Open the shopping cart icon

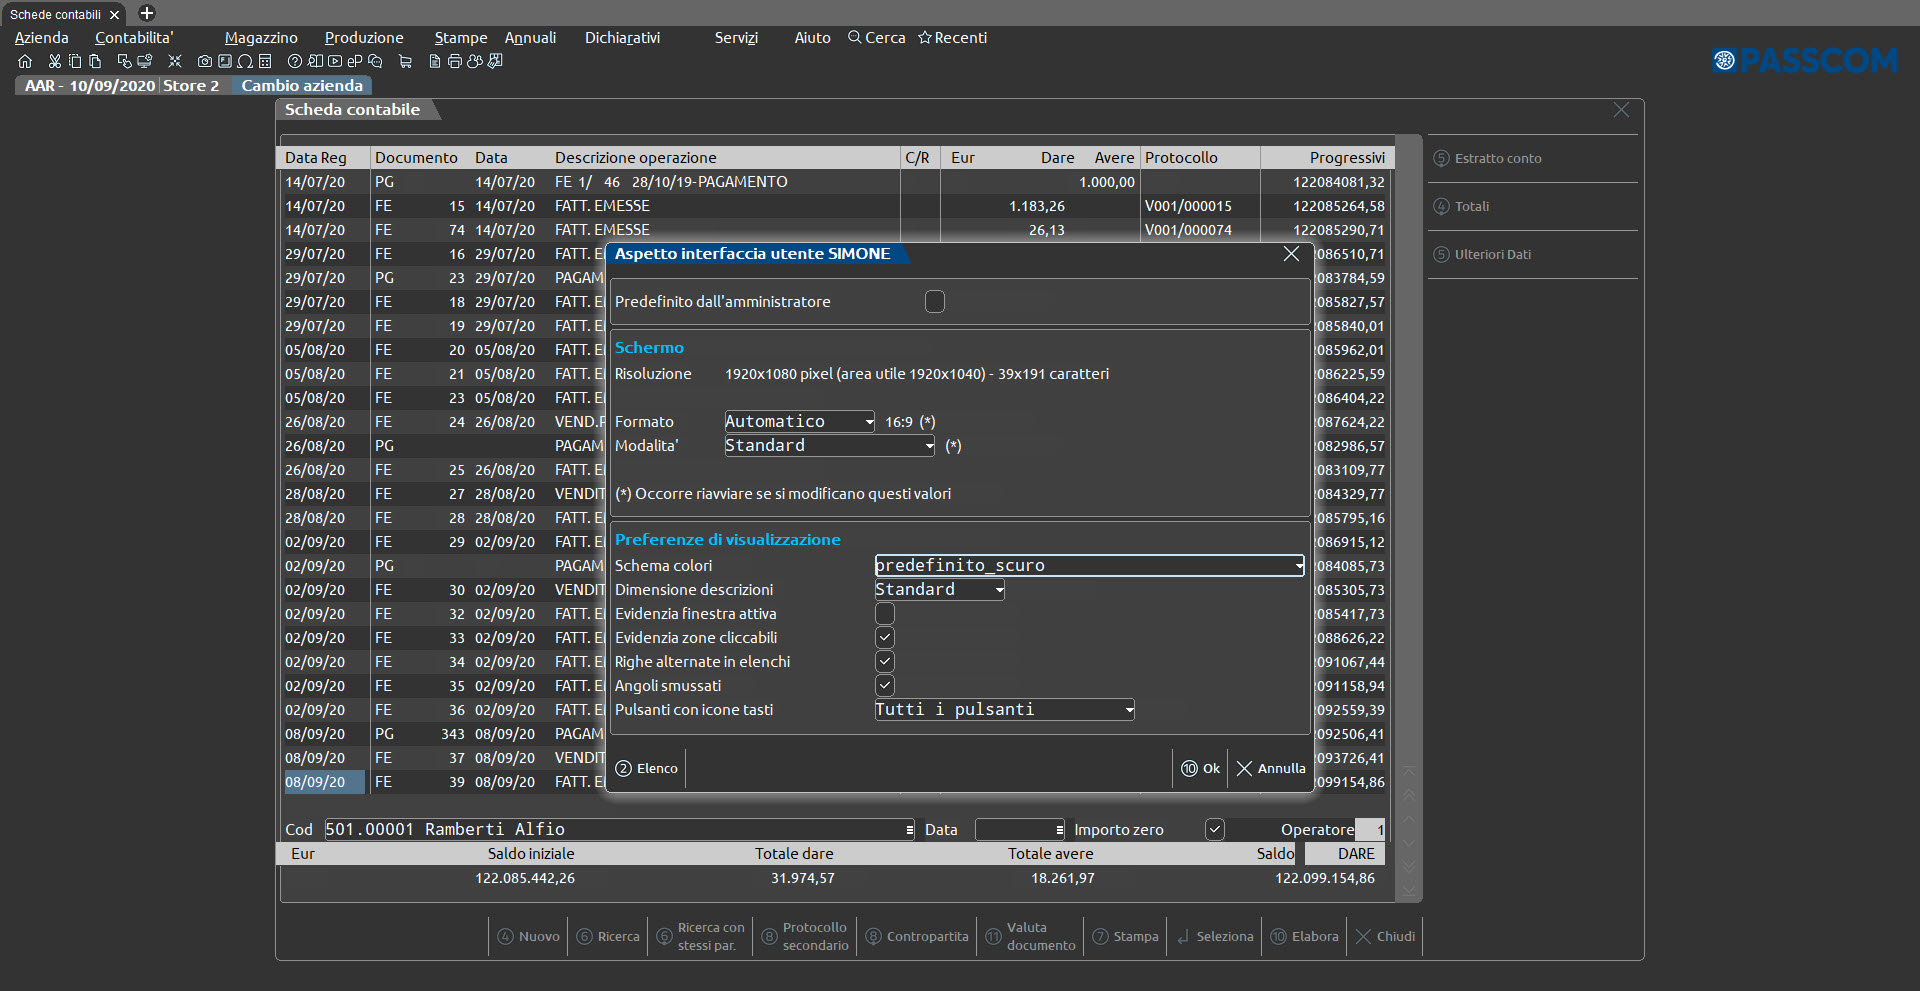click(405, 62)
